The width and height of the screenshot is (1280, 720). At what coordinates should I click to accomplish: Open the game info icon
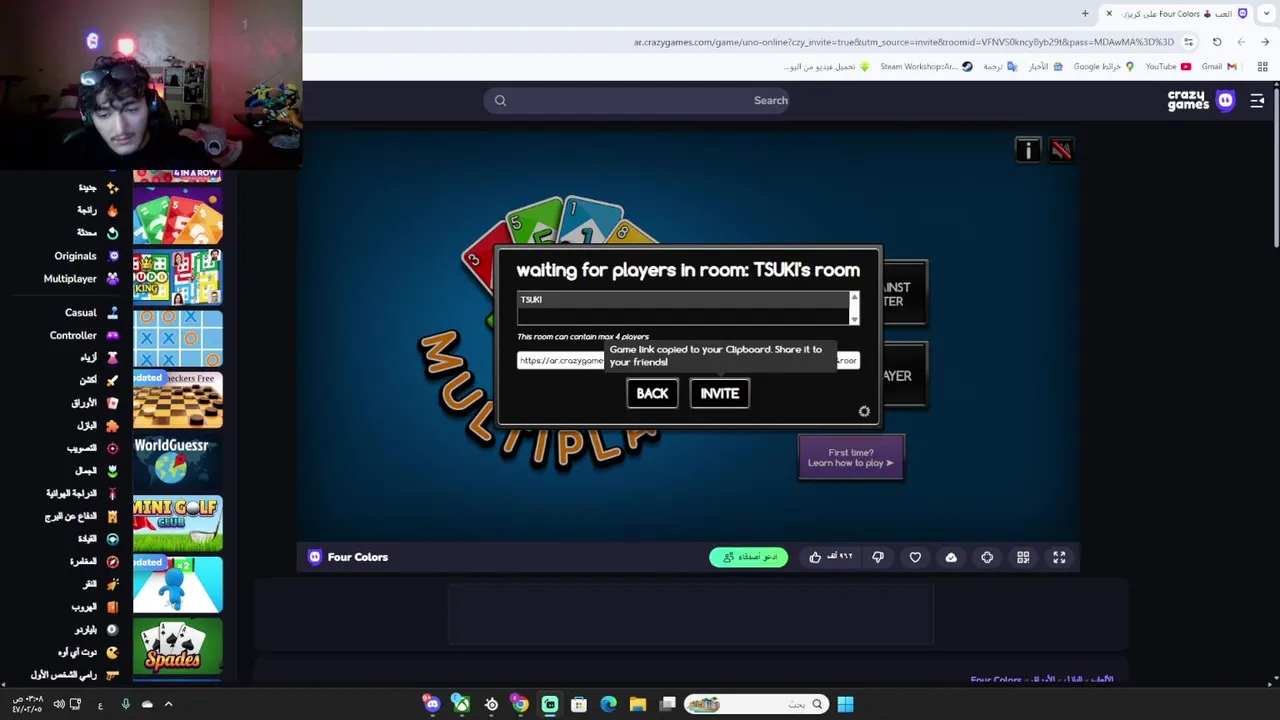[1028, 150]
